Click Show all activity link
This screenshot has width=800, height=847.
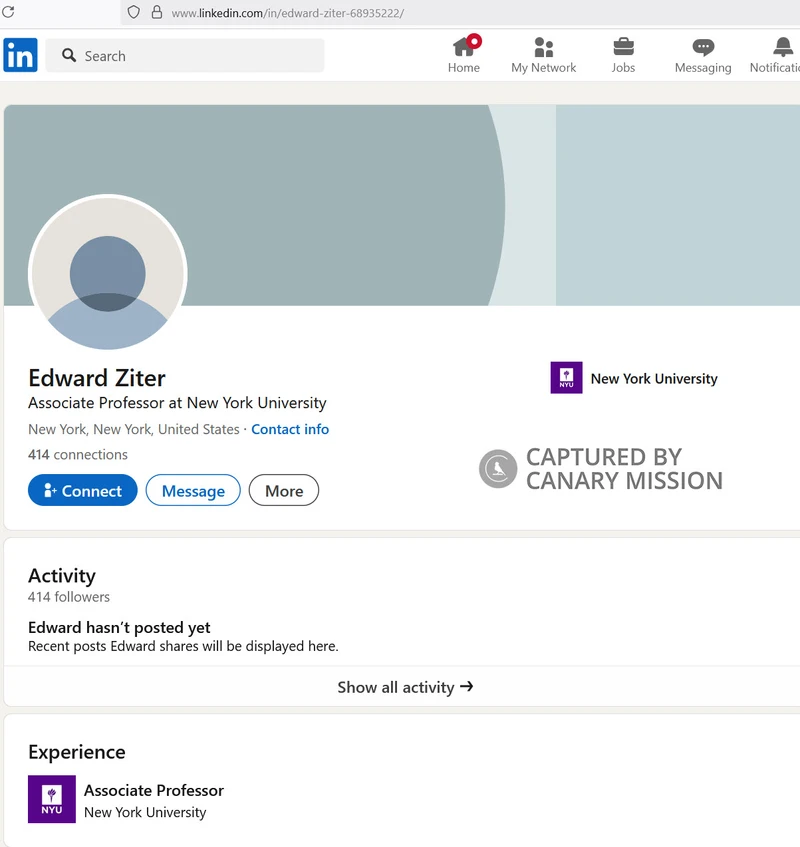click(x=405, y=687)
